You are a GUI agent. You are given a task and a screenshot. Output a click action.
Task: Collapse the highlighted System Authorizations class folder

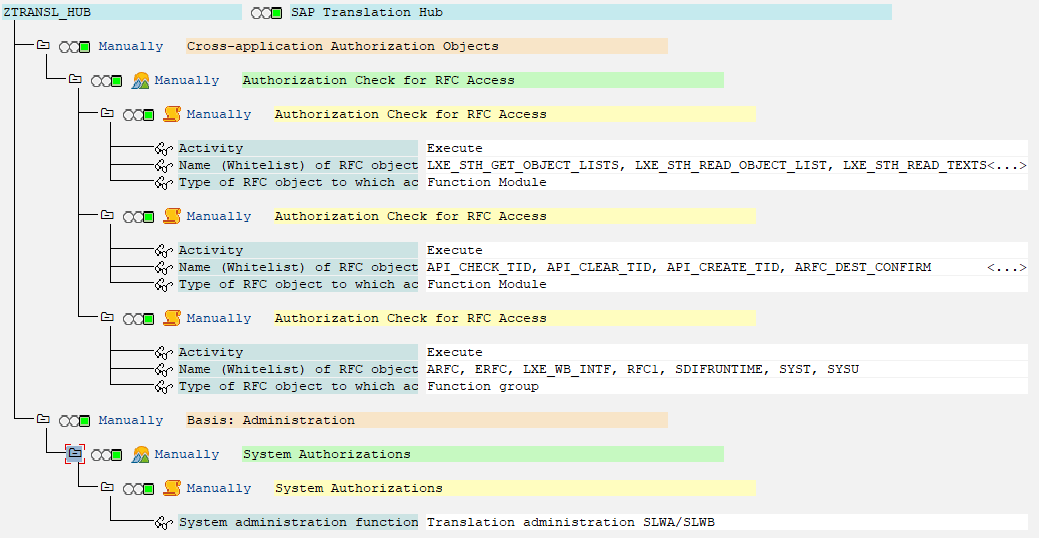75,454
